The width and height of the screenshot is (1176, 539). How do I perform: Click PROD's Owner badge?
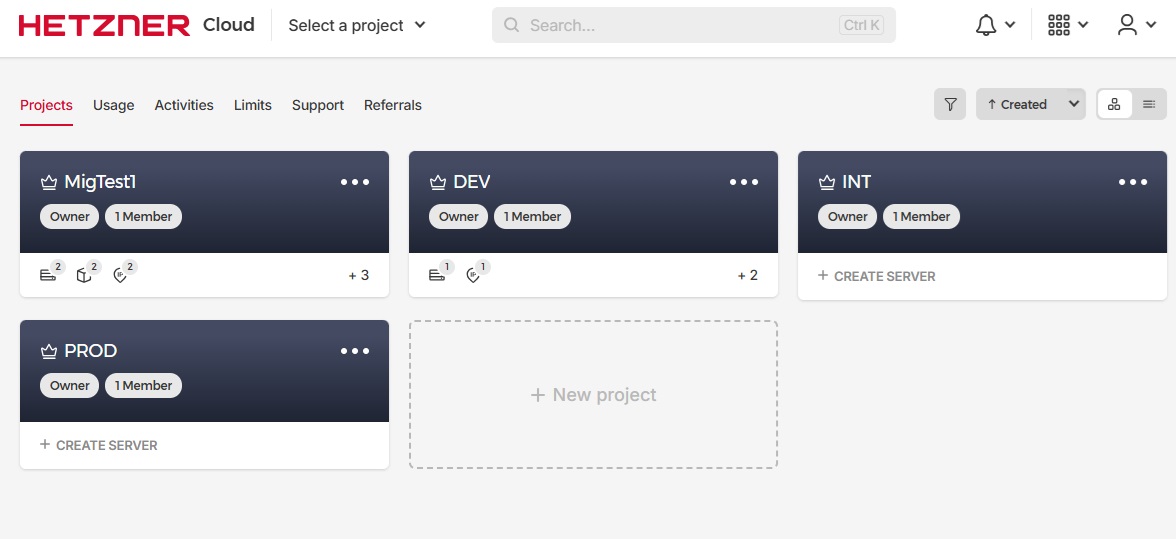(69, 385)
